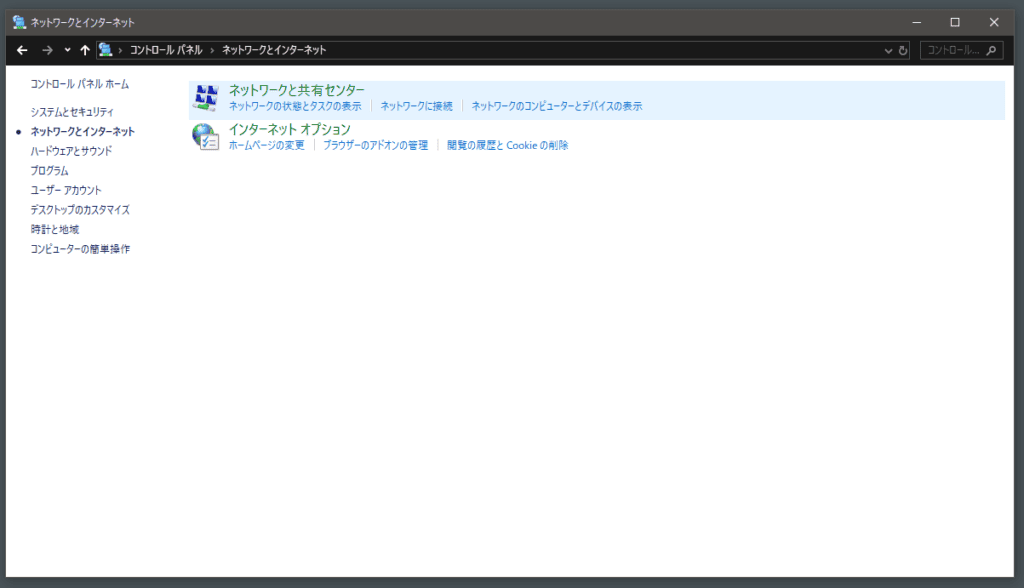
Task: Close the control panel window
Action: click(x=994, y=22)
